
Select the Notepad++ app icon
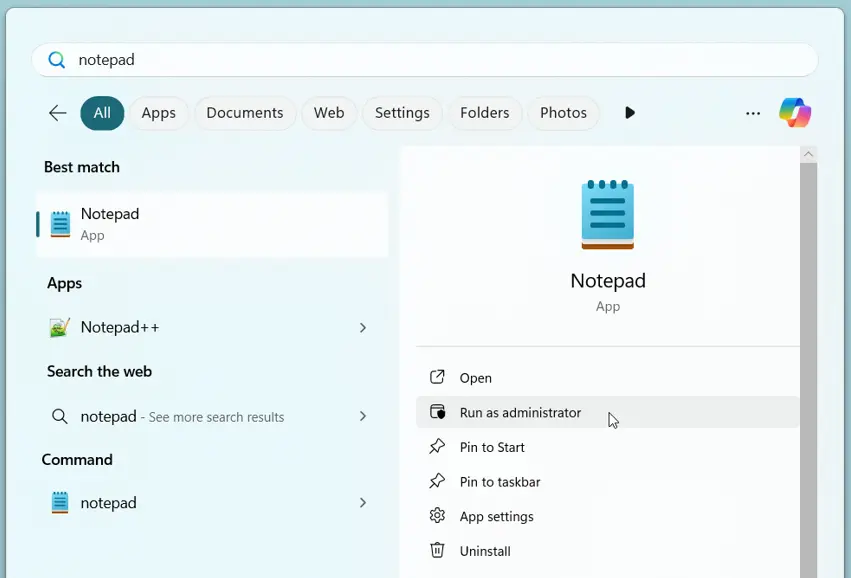pos(58,327)
